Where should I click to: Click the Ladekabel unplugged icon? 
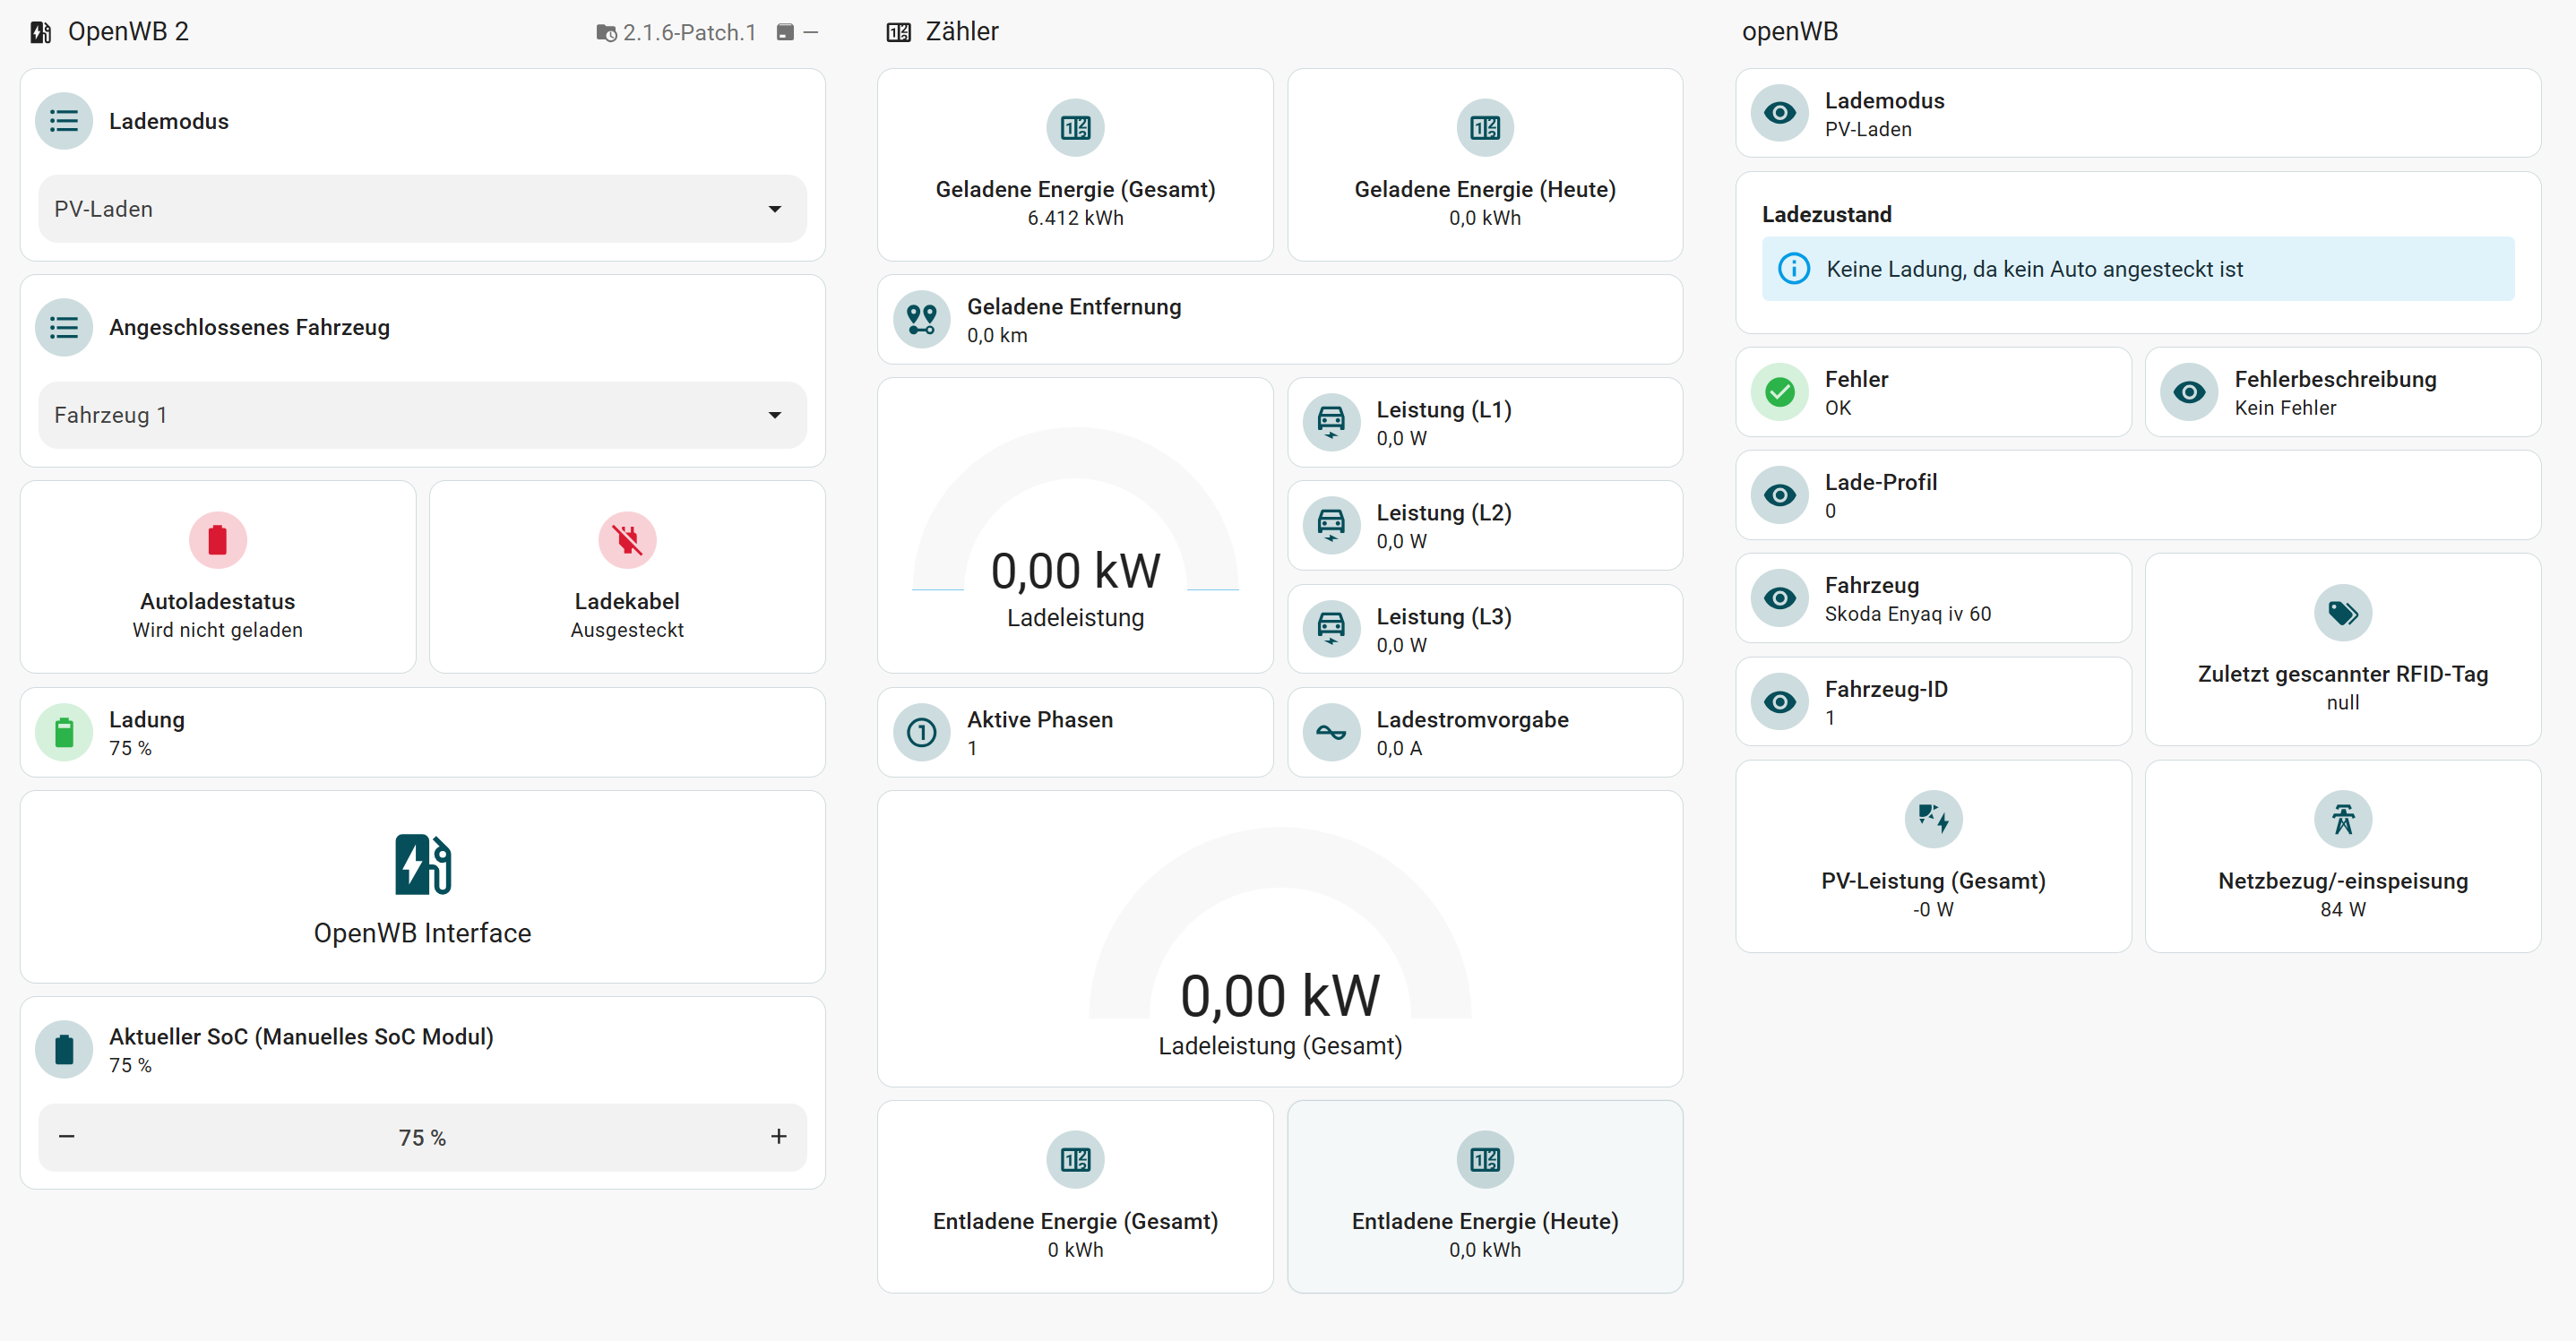click(x=627, y=540)
